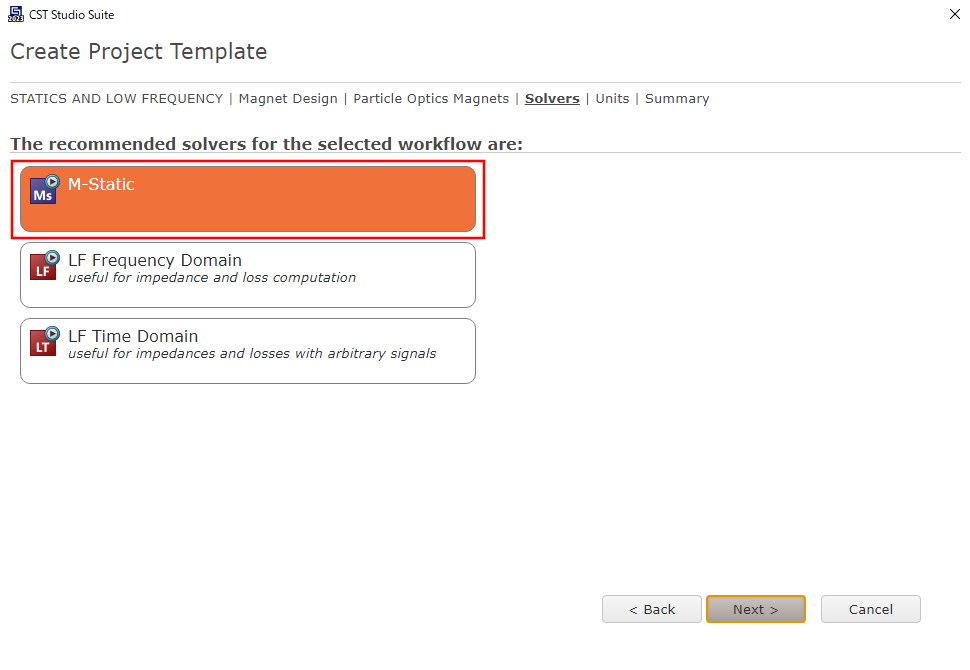Pick the LF Time Domain title
The width and height of the screenshot is (970, 670).
(x=133, y=336)
